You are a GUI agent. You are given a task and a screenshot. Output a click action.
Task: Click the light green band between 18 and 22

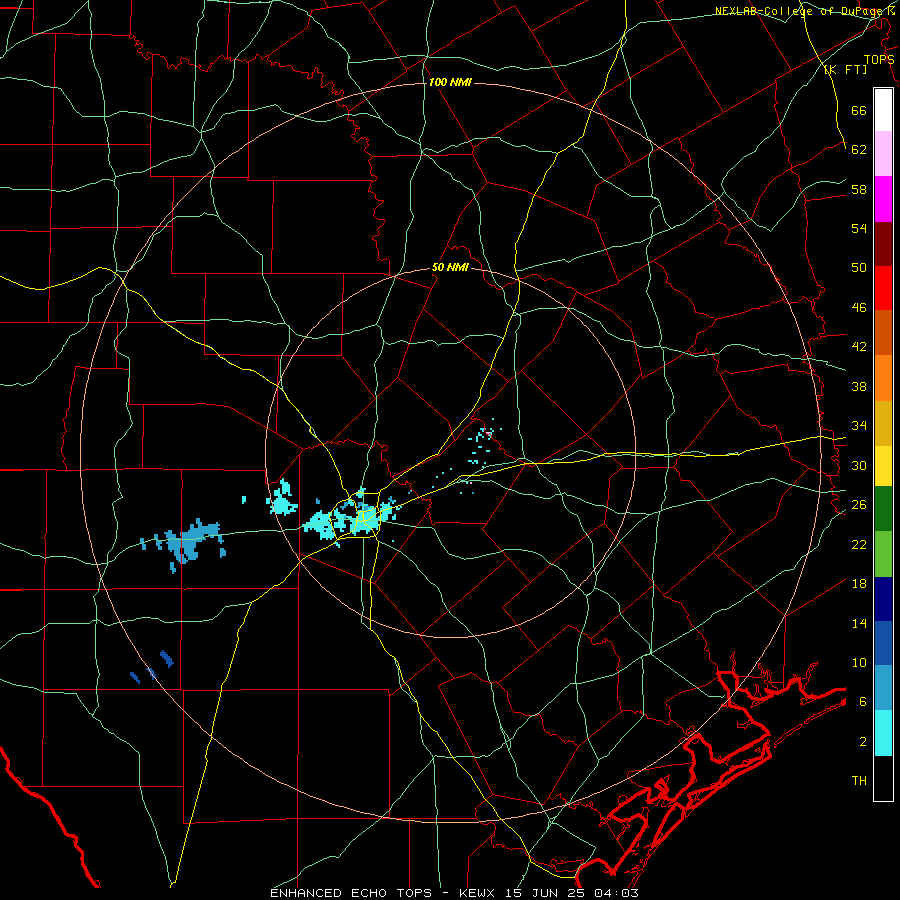[883, 554]
